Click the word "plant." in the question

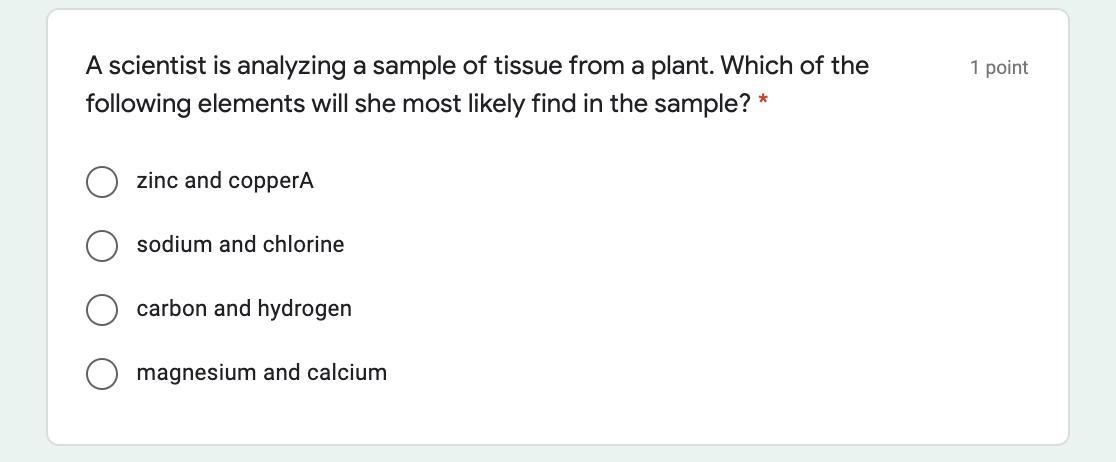[682, 66]
